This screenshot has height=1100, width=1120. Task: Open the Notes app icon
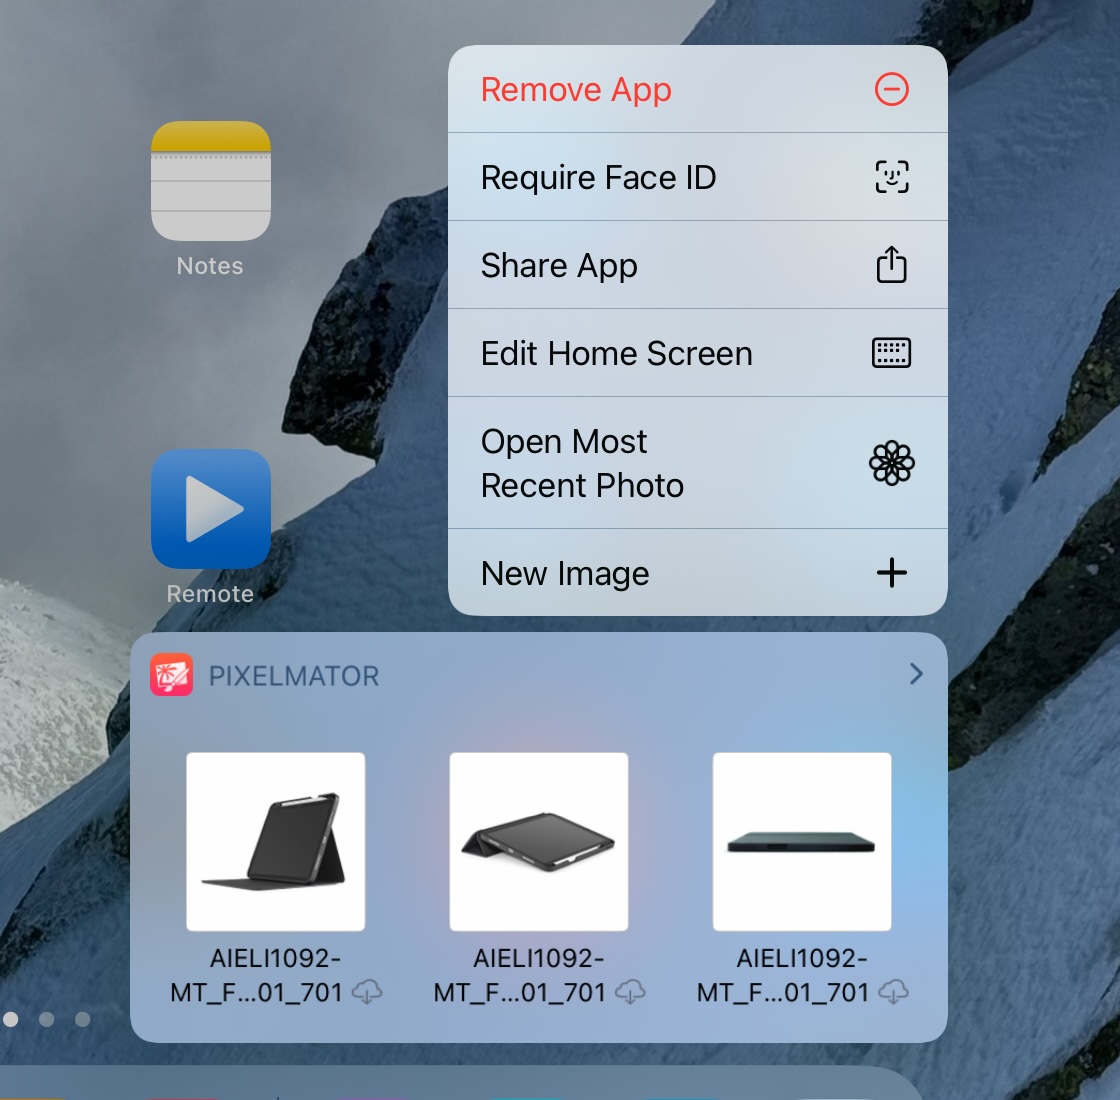[x=211, y=181]
